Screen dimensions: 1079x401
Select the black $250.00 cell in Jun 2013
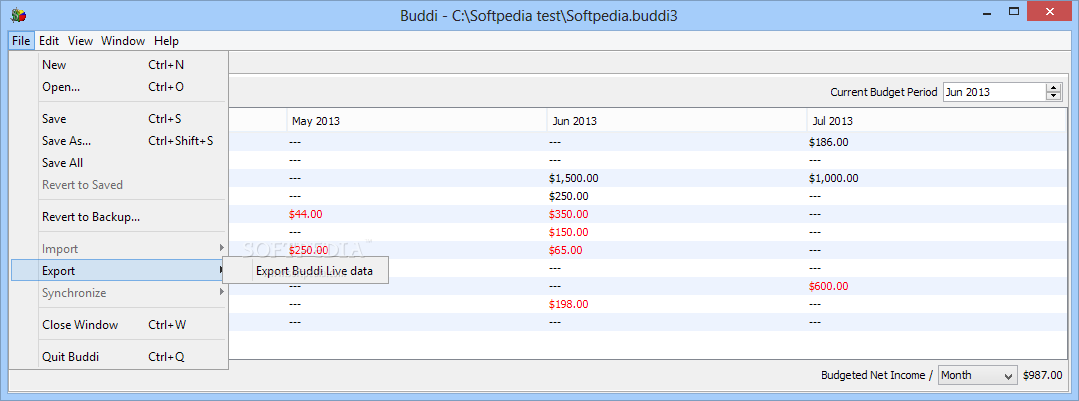(569, 196)
